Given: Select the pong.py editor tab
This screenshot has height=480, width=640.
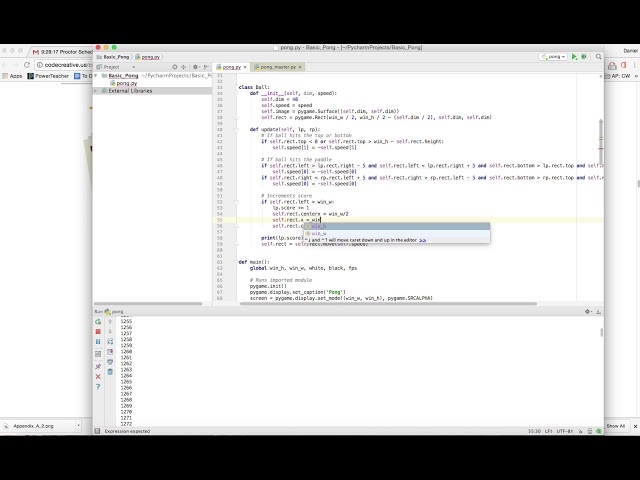Looking at the screenshot, I should (x=231, y=67).
